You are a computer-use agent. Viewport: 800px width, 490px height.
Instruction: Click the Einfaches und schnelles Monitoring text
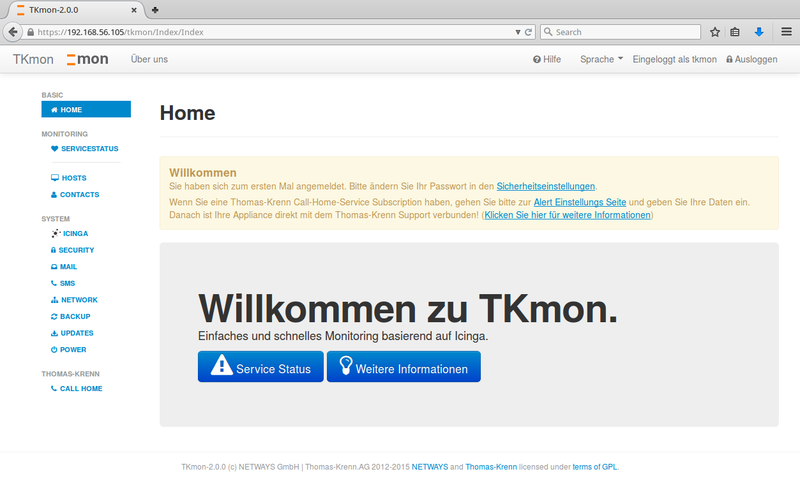pyautogui.click(x=343, y=336)
